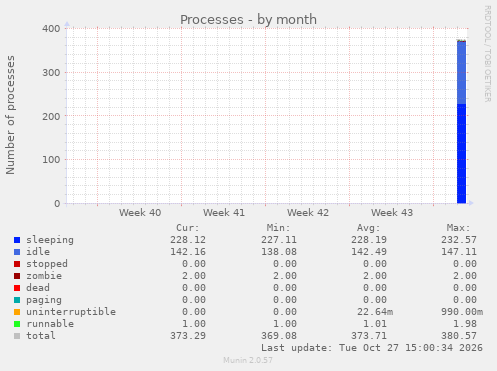
Task: Select the zombie legend color swatch
Action: 17,276
